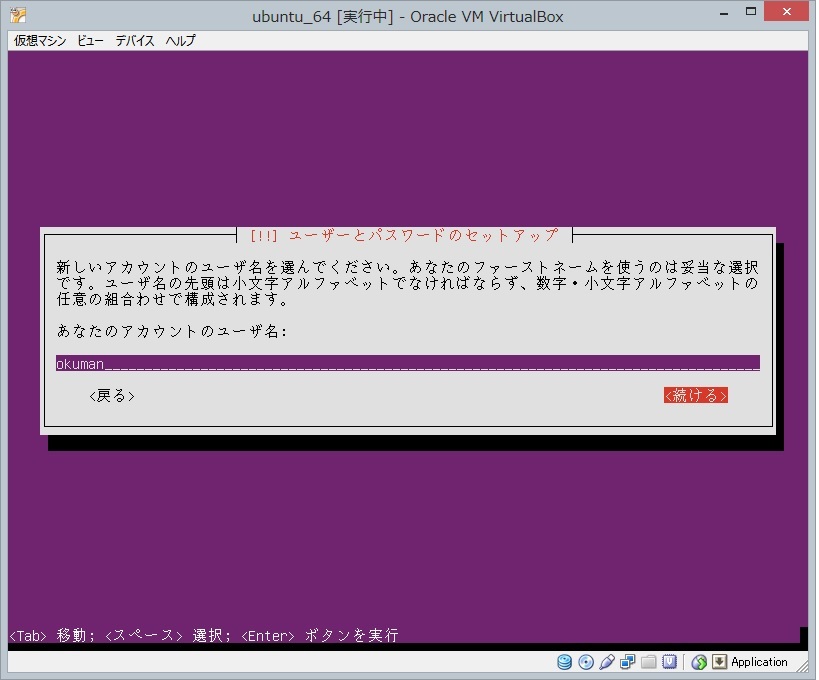
Task: Open the ビュー menu
Action: tap(90, 40)
